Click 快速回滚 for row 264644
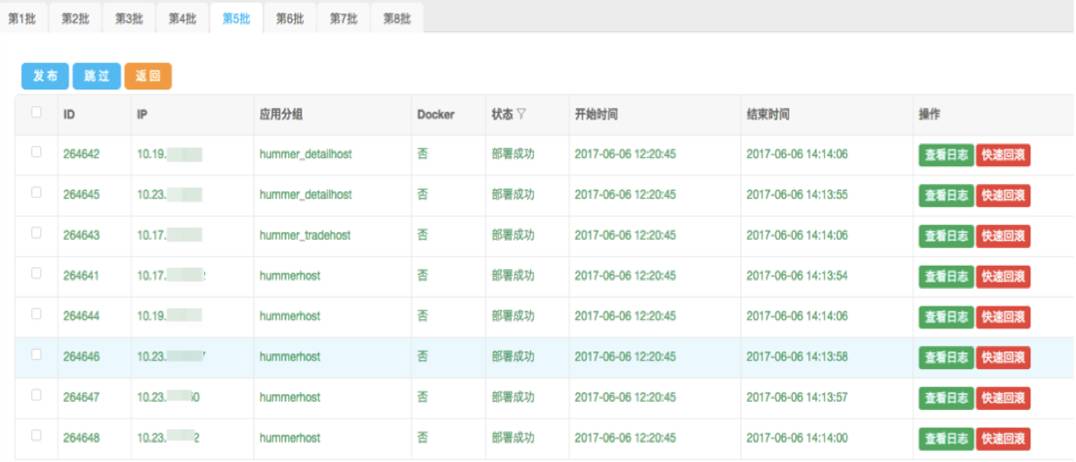The height and width of the screenshot is (462, 1076). [1003, 317]
